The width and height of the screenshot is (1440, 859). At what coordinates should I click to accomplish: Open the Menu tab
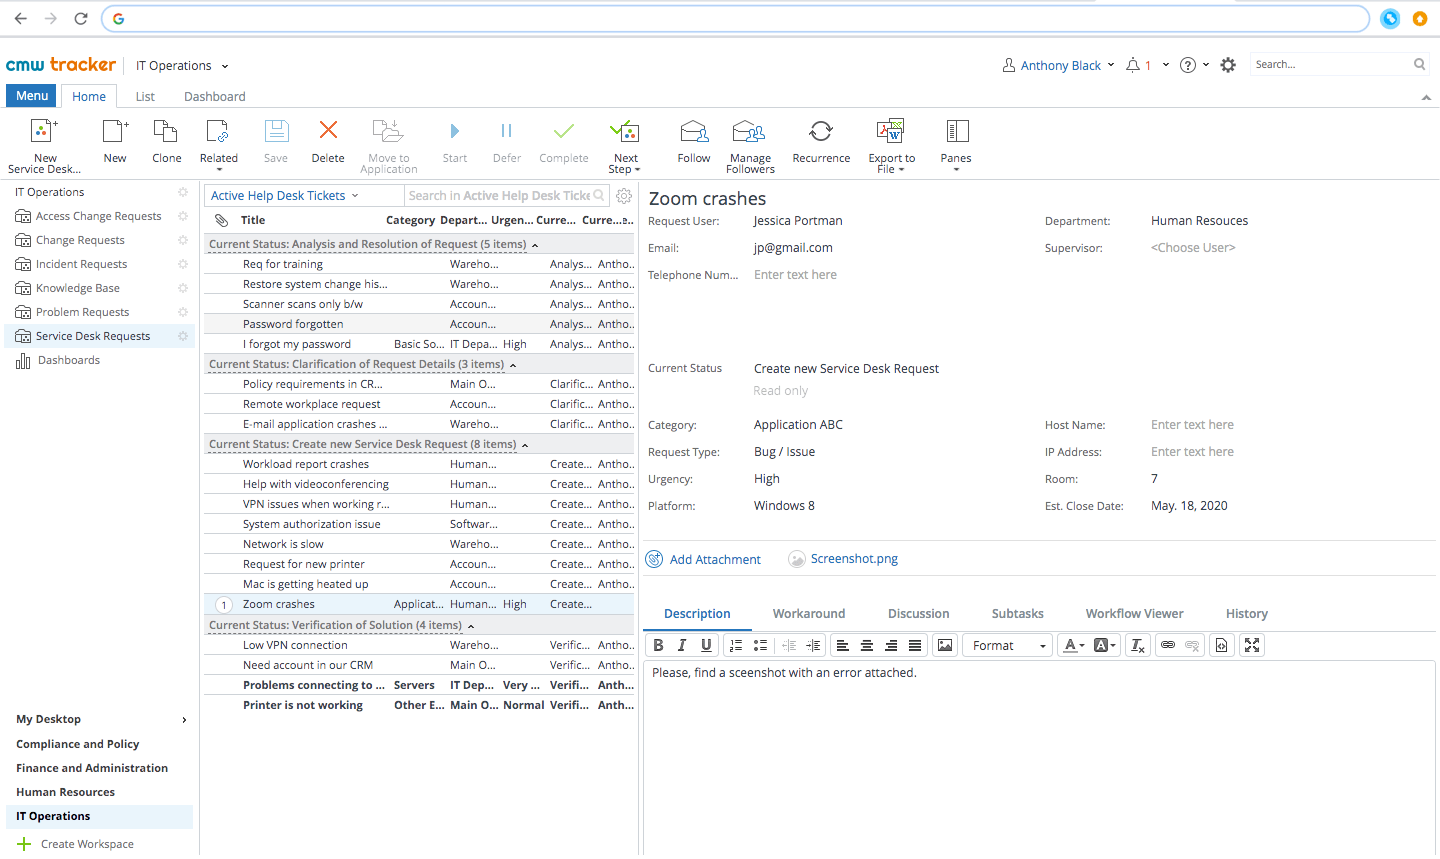coord(32,96)
